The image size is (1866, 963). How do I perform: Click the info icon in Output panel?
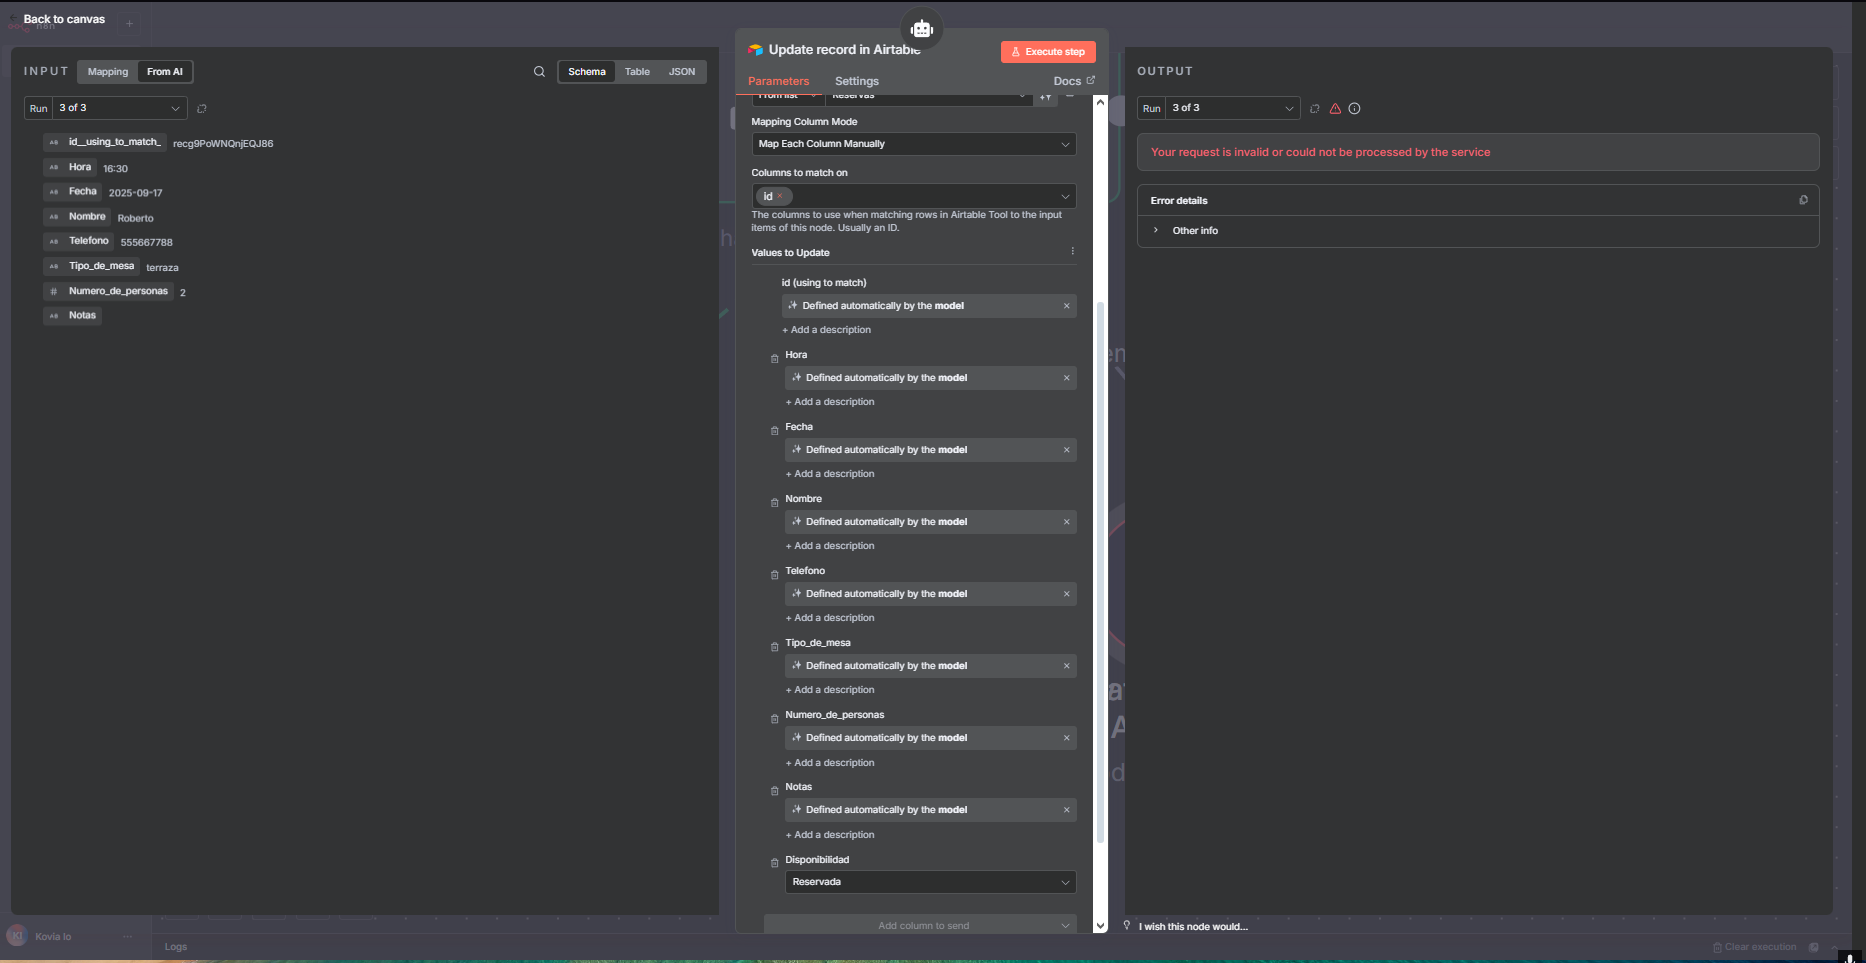point(1354,109)
